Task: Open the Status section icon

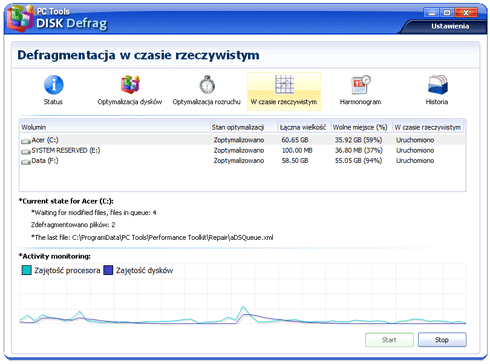Action: click(x=54, y=85)
